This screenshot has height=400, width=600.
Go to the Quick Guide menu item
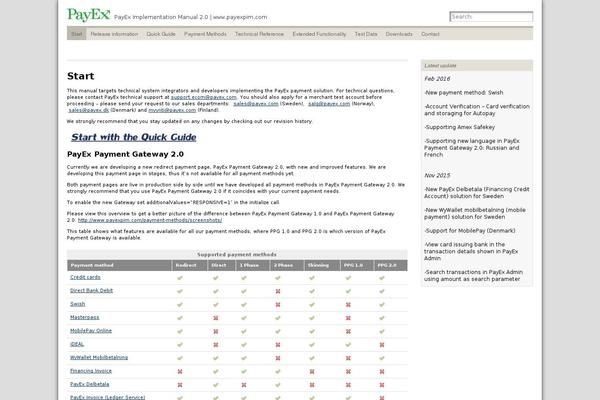tap(161, 34)
